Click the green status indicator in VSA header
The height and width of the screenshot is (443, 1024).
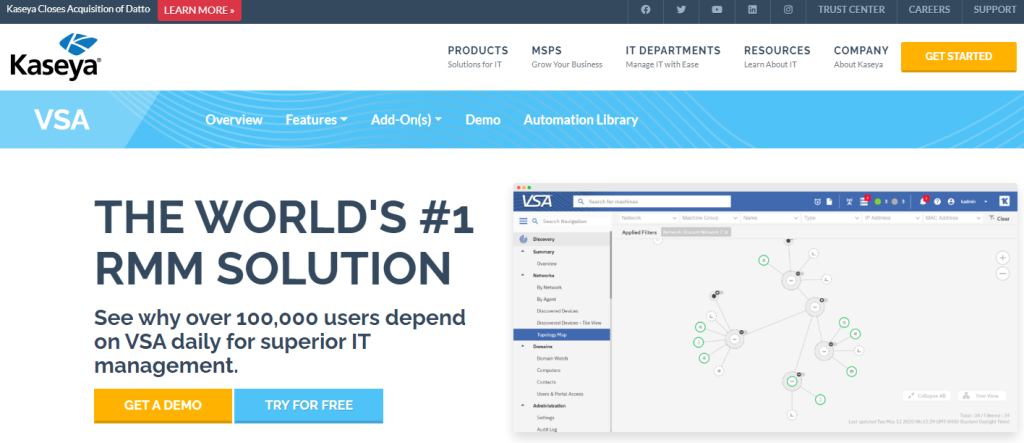[878, 201]
